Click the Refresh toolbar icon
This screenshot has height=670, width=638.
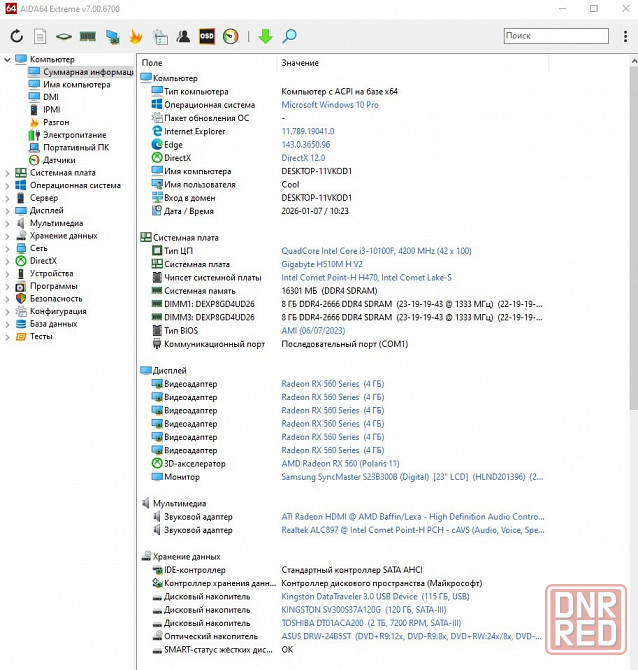pyautogui.click(x=16, y=36)
